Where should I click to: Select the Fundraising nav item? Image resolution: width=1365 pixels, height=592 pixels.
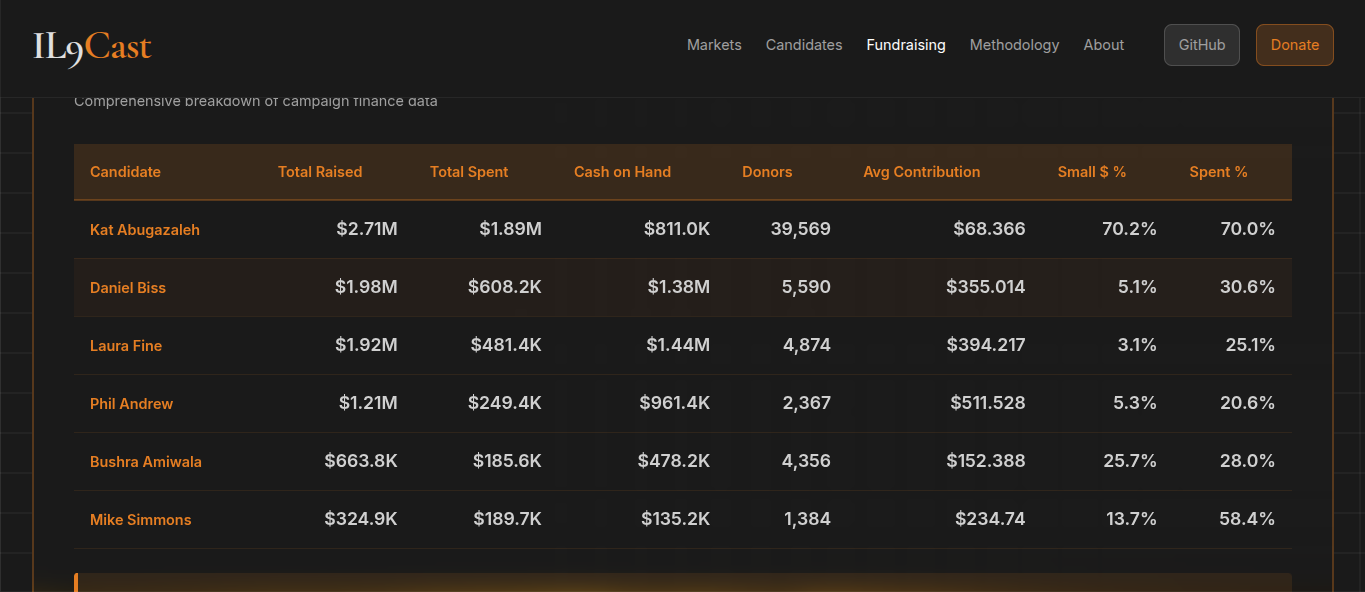[906, 45]
